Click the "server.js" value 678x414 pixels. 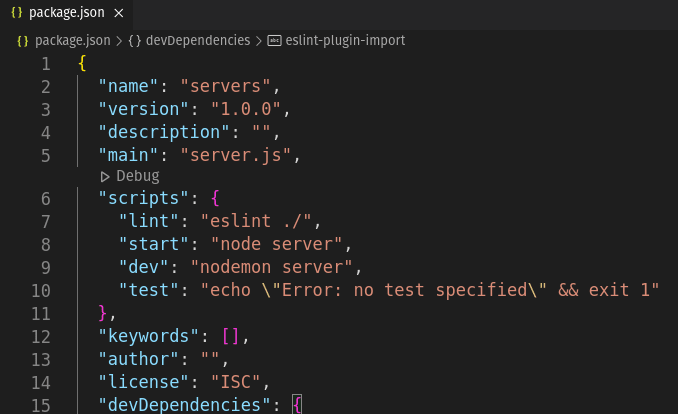click(236, 155)
